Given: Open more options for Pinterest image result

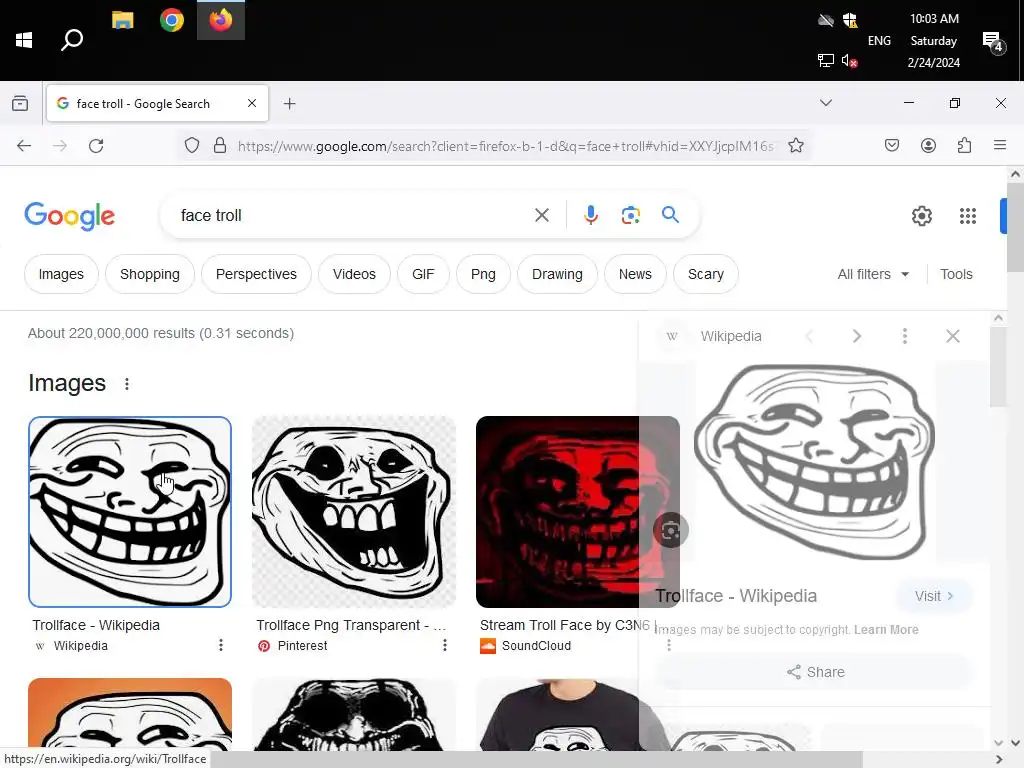Looking at the screenshot, I should pos(445,645).
